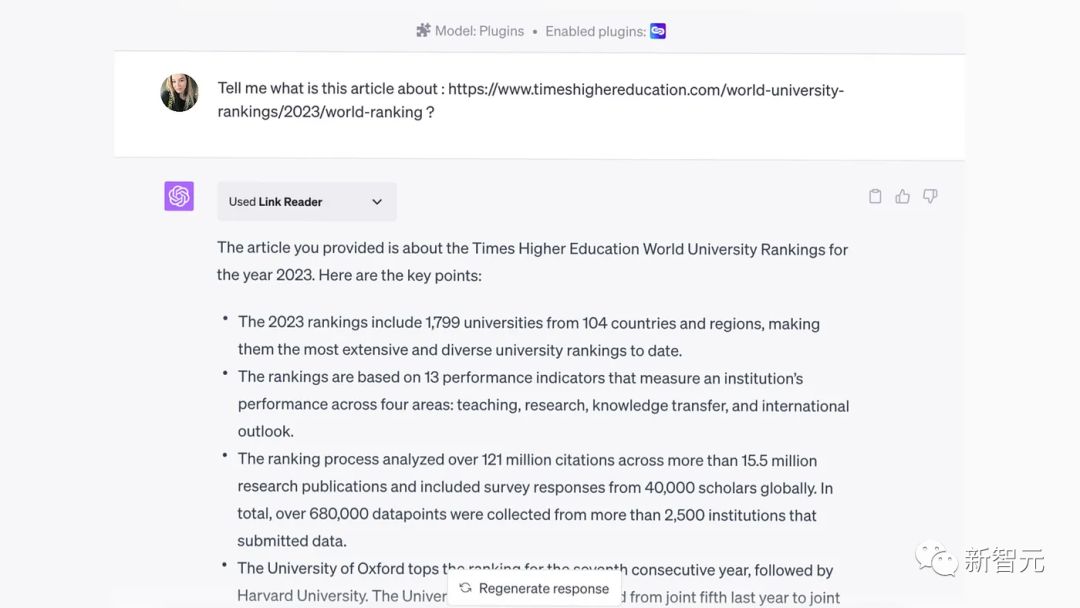Click the enabled Link Reader plugin icon
1080x608 pixels.
[658, 31]
